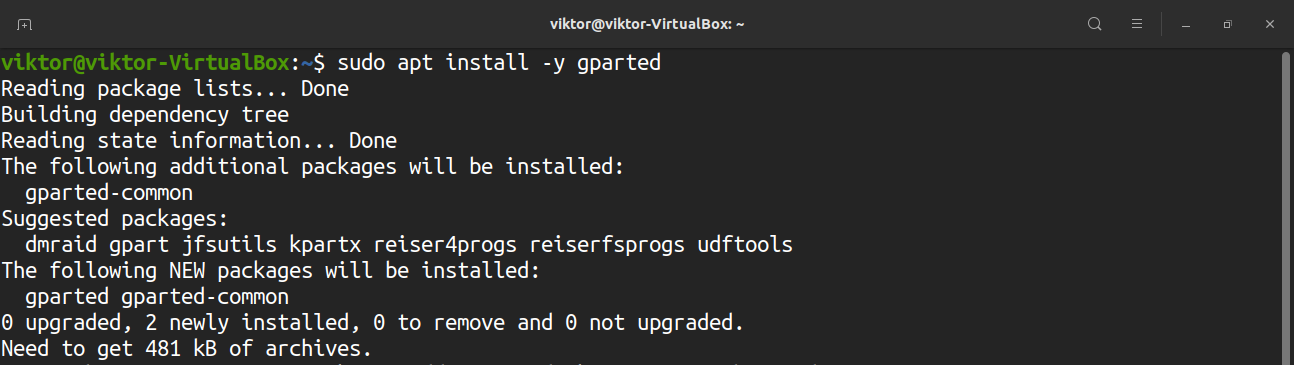The width and height of the screenshot is (1294, 365).
Task: Open the hamburger menu in the title bar
Action: (1137, 23)
